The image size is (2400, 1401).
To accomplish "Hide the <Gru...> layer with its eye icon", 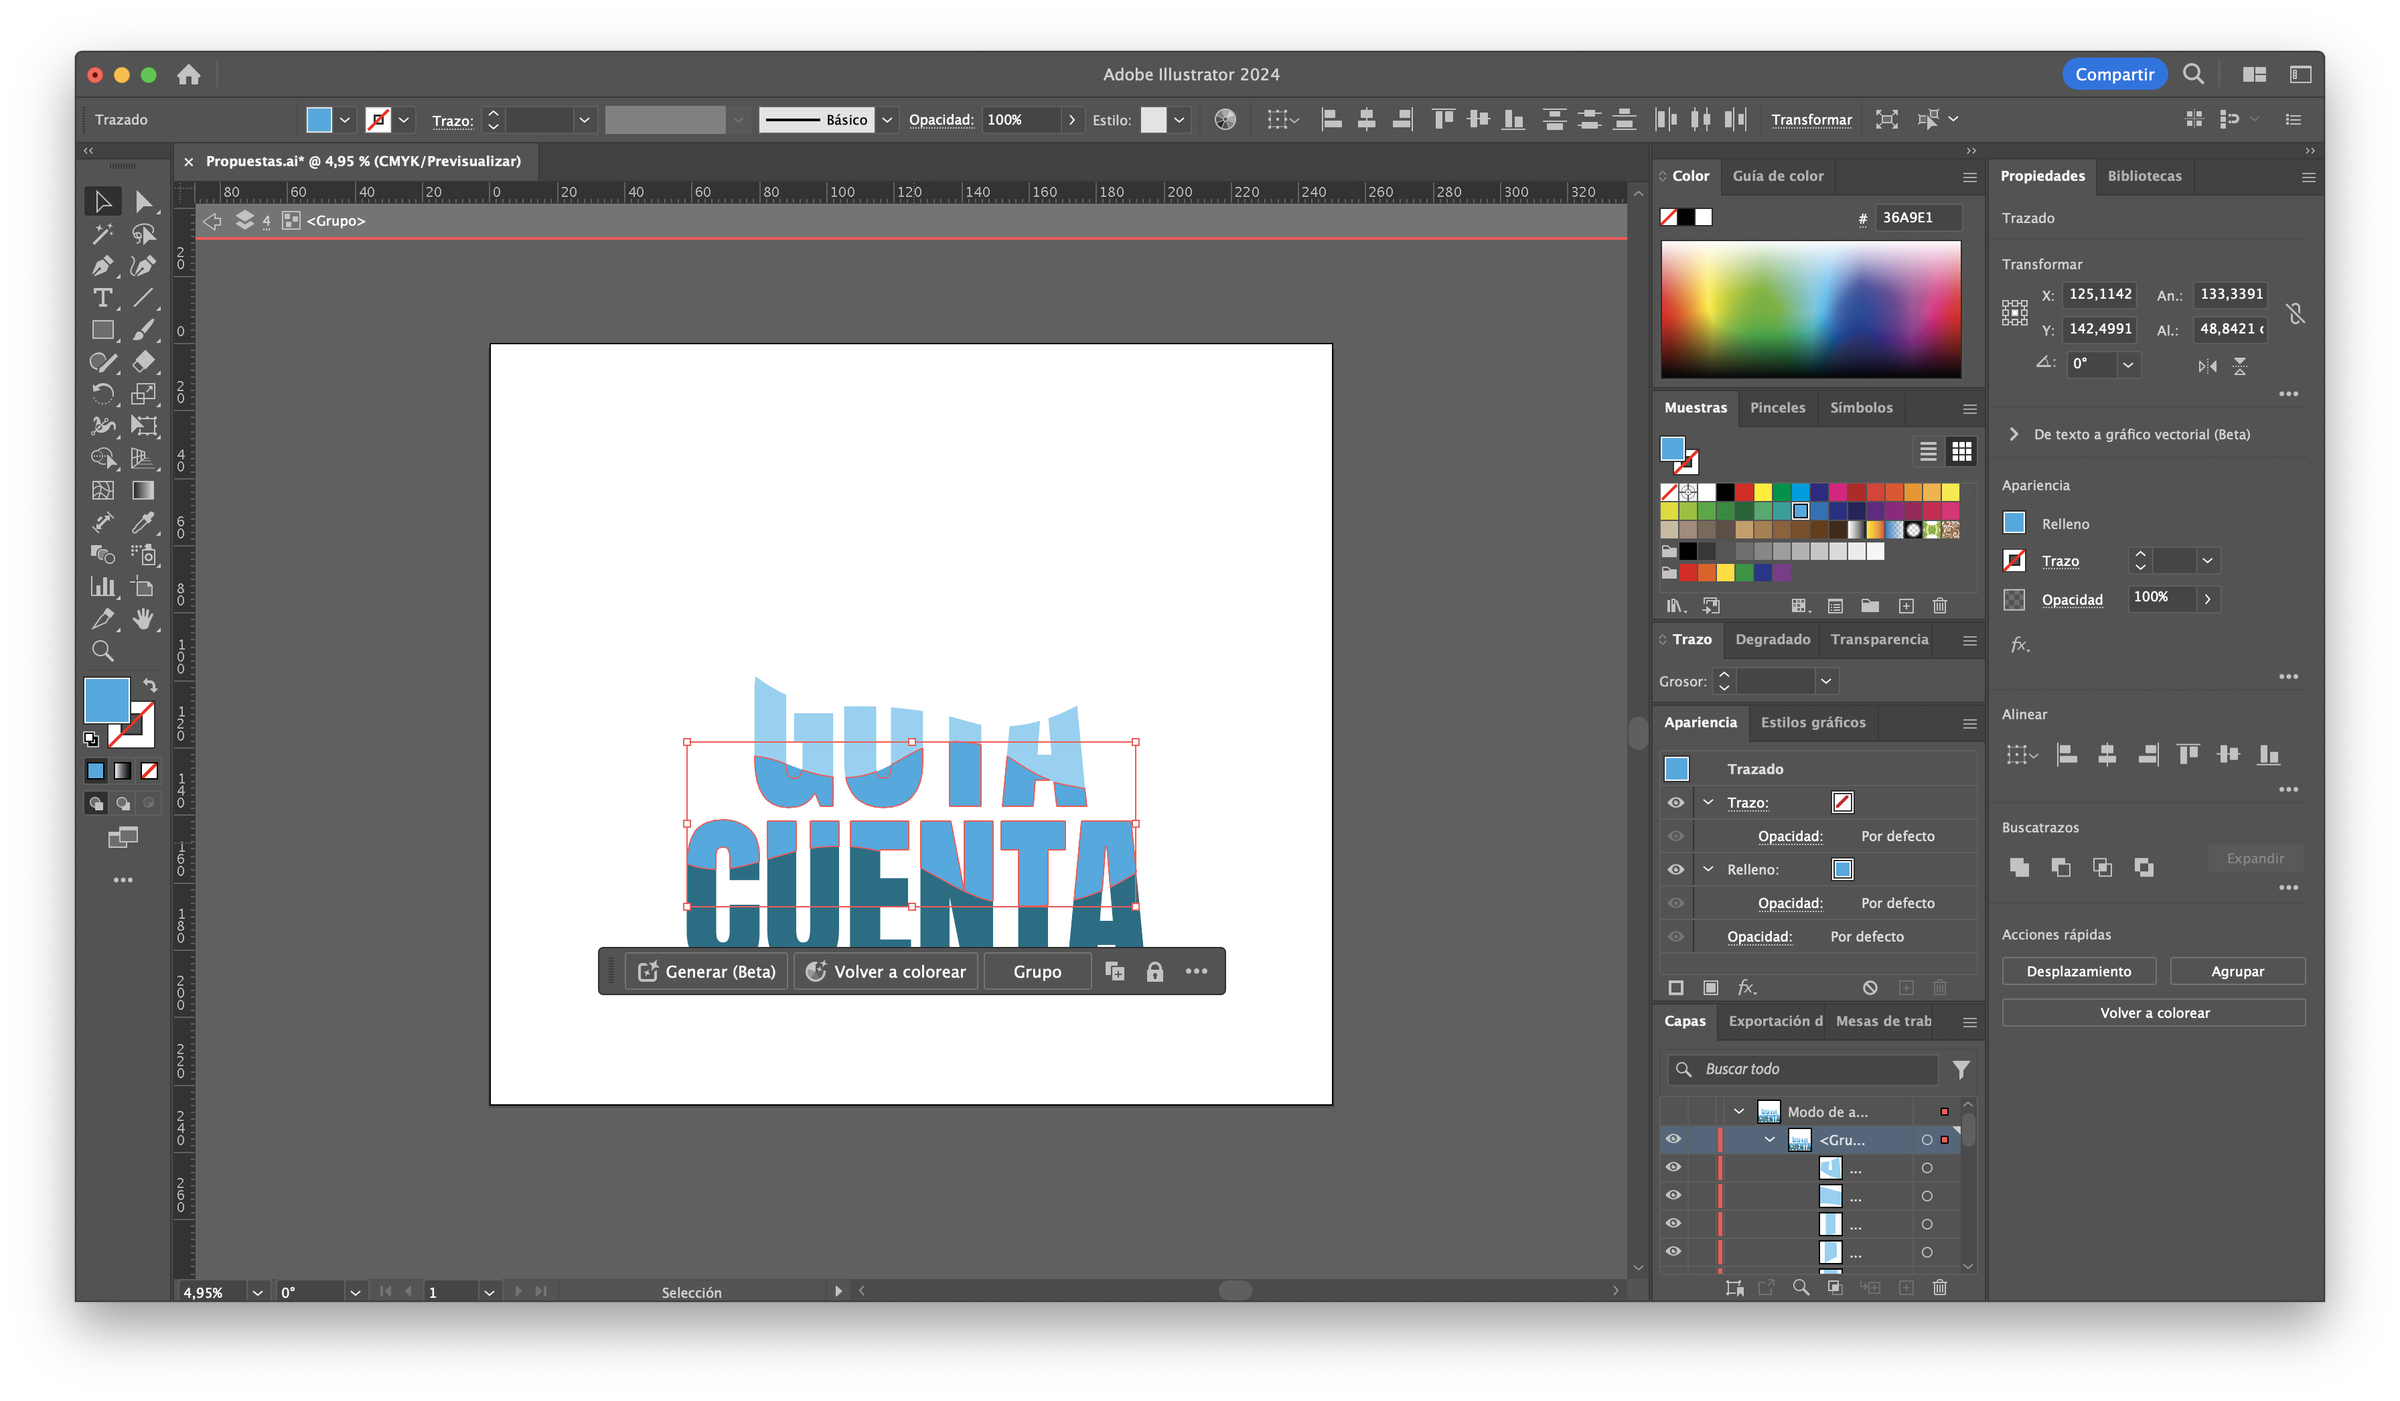I will [1673, 1139].
